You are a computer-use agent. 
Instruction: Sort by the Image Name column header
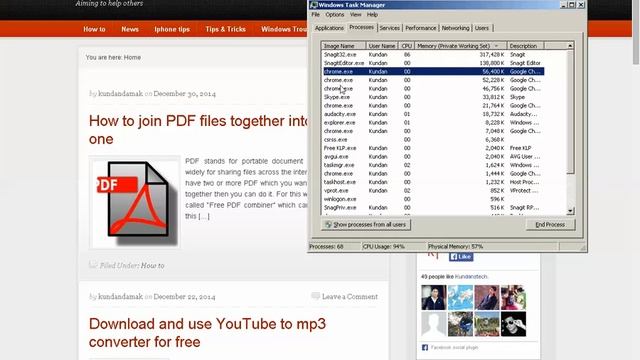tap(343, 46)
